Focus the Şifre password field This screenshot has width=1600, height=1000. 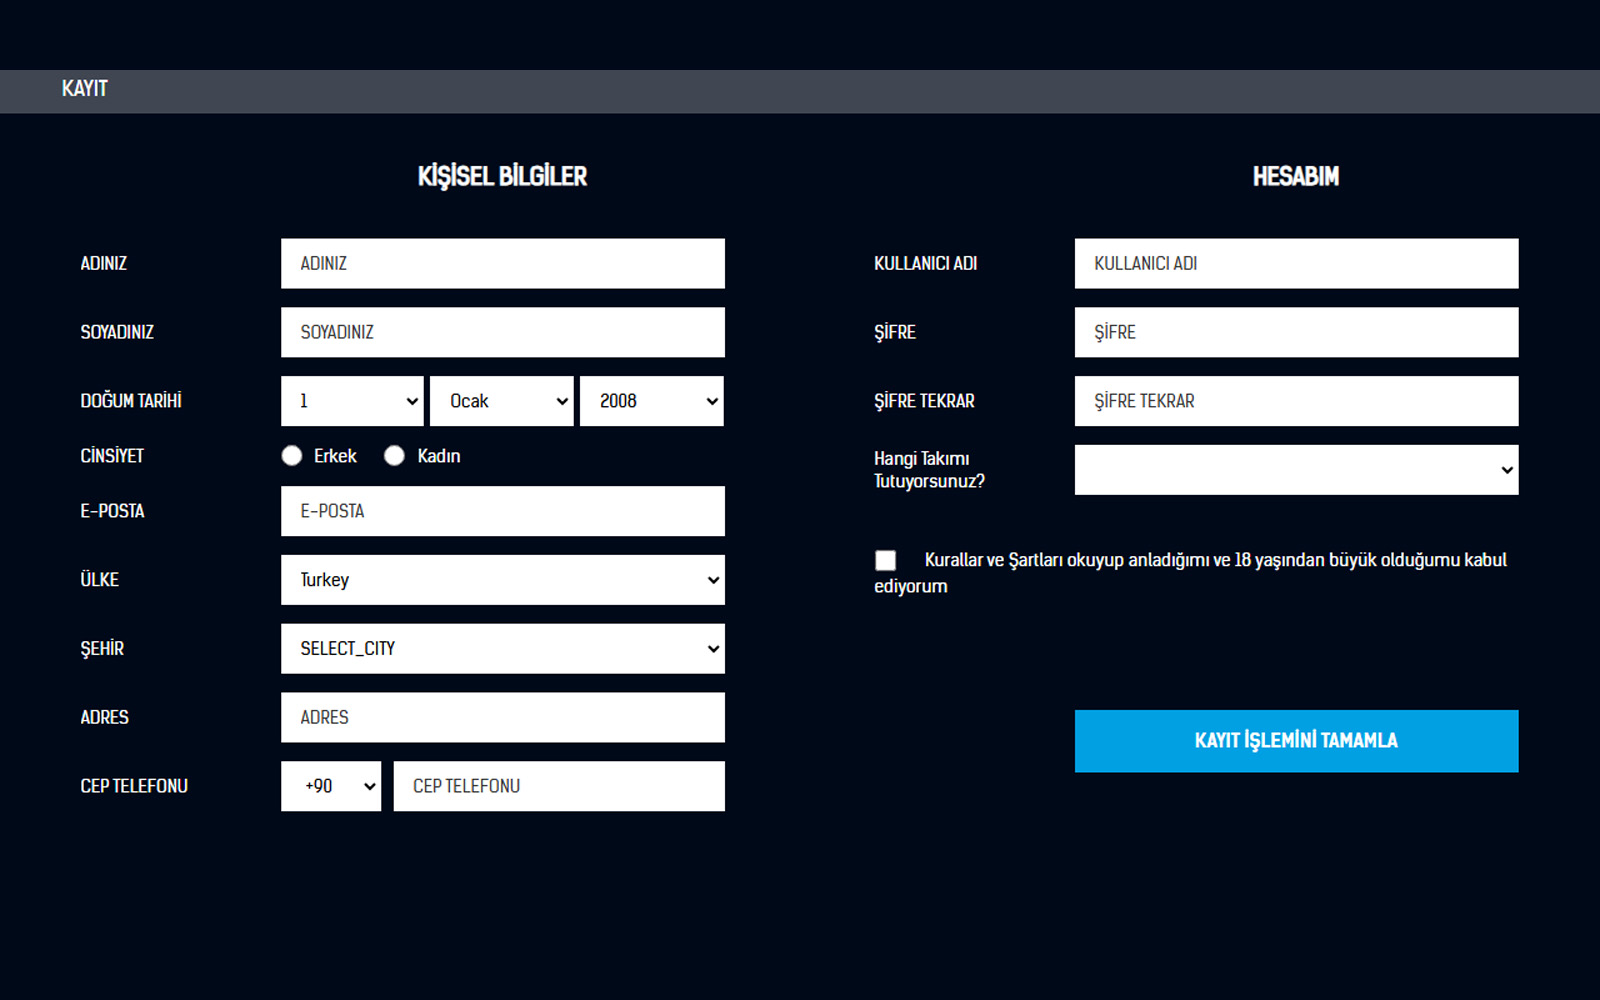click(x=1296, y=332)
